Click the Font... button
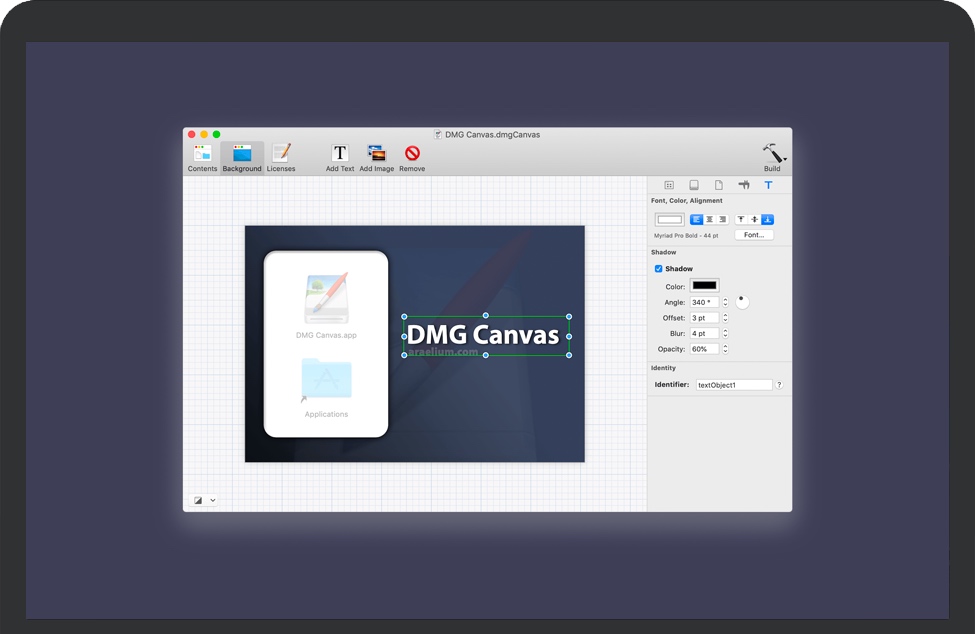Viewport: 975px width, 634px height. coord(754,235)
